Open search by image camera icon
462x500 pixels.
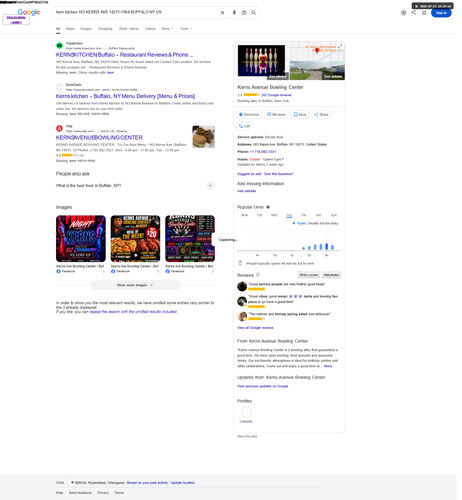244,13
